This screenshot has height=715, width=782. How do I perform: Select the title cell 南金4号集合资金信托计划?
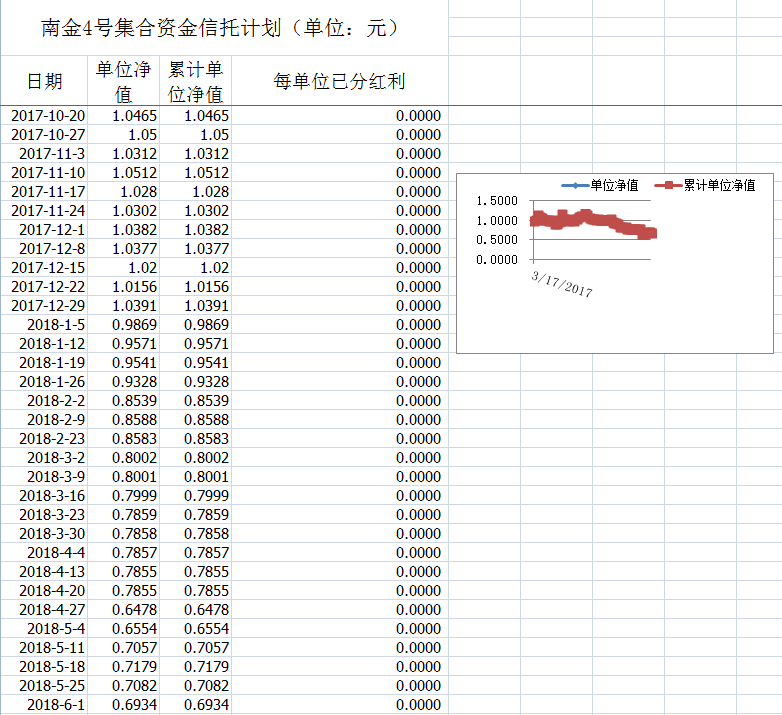click(222, 28)
